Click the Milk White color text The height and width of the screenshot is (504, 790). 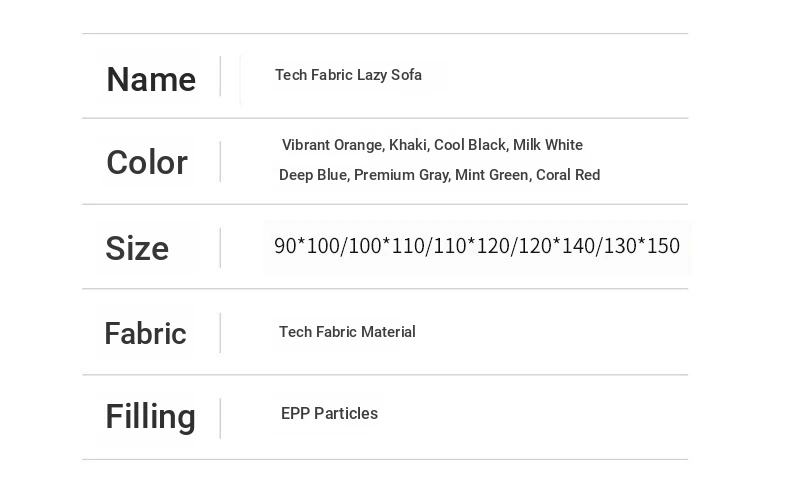click(x=548, y=145)
